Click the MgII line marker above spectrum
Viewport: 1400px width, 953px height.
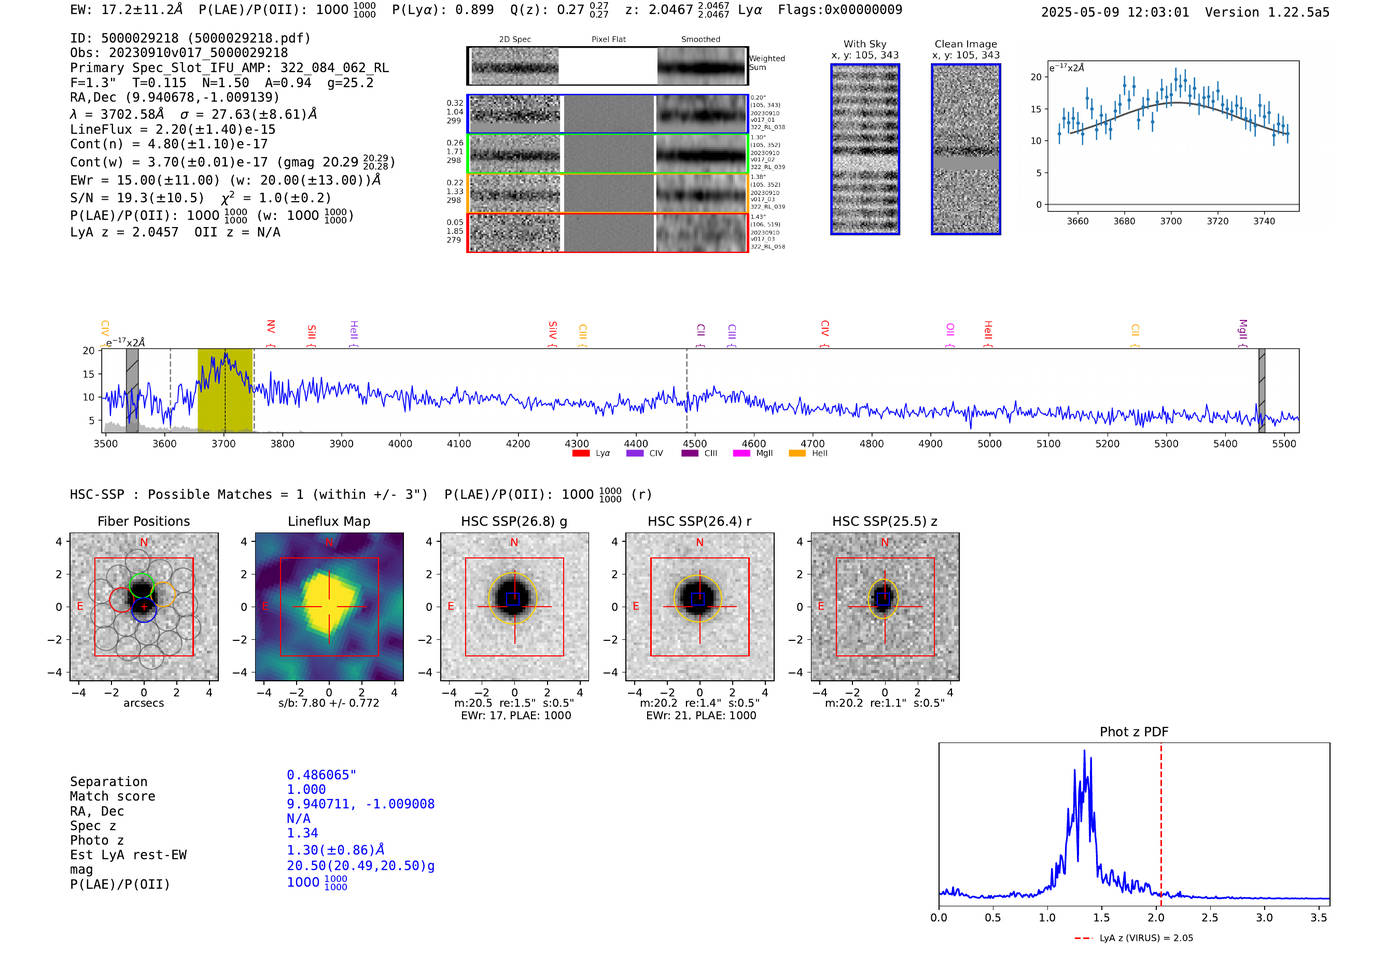pos(1243,331)
